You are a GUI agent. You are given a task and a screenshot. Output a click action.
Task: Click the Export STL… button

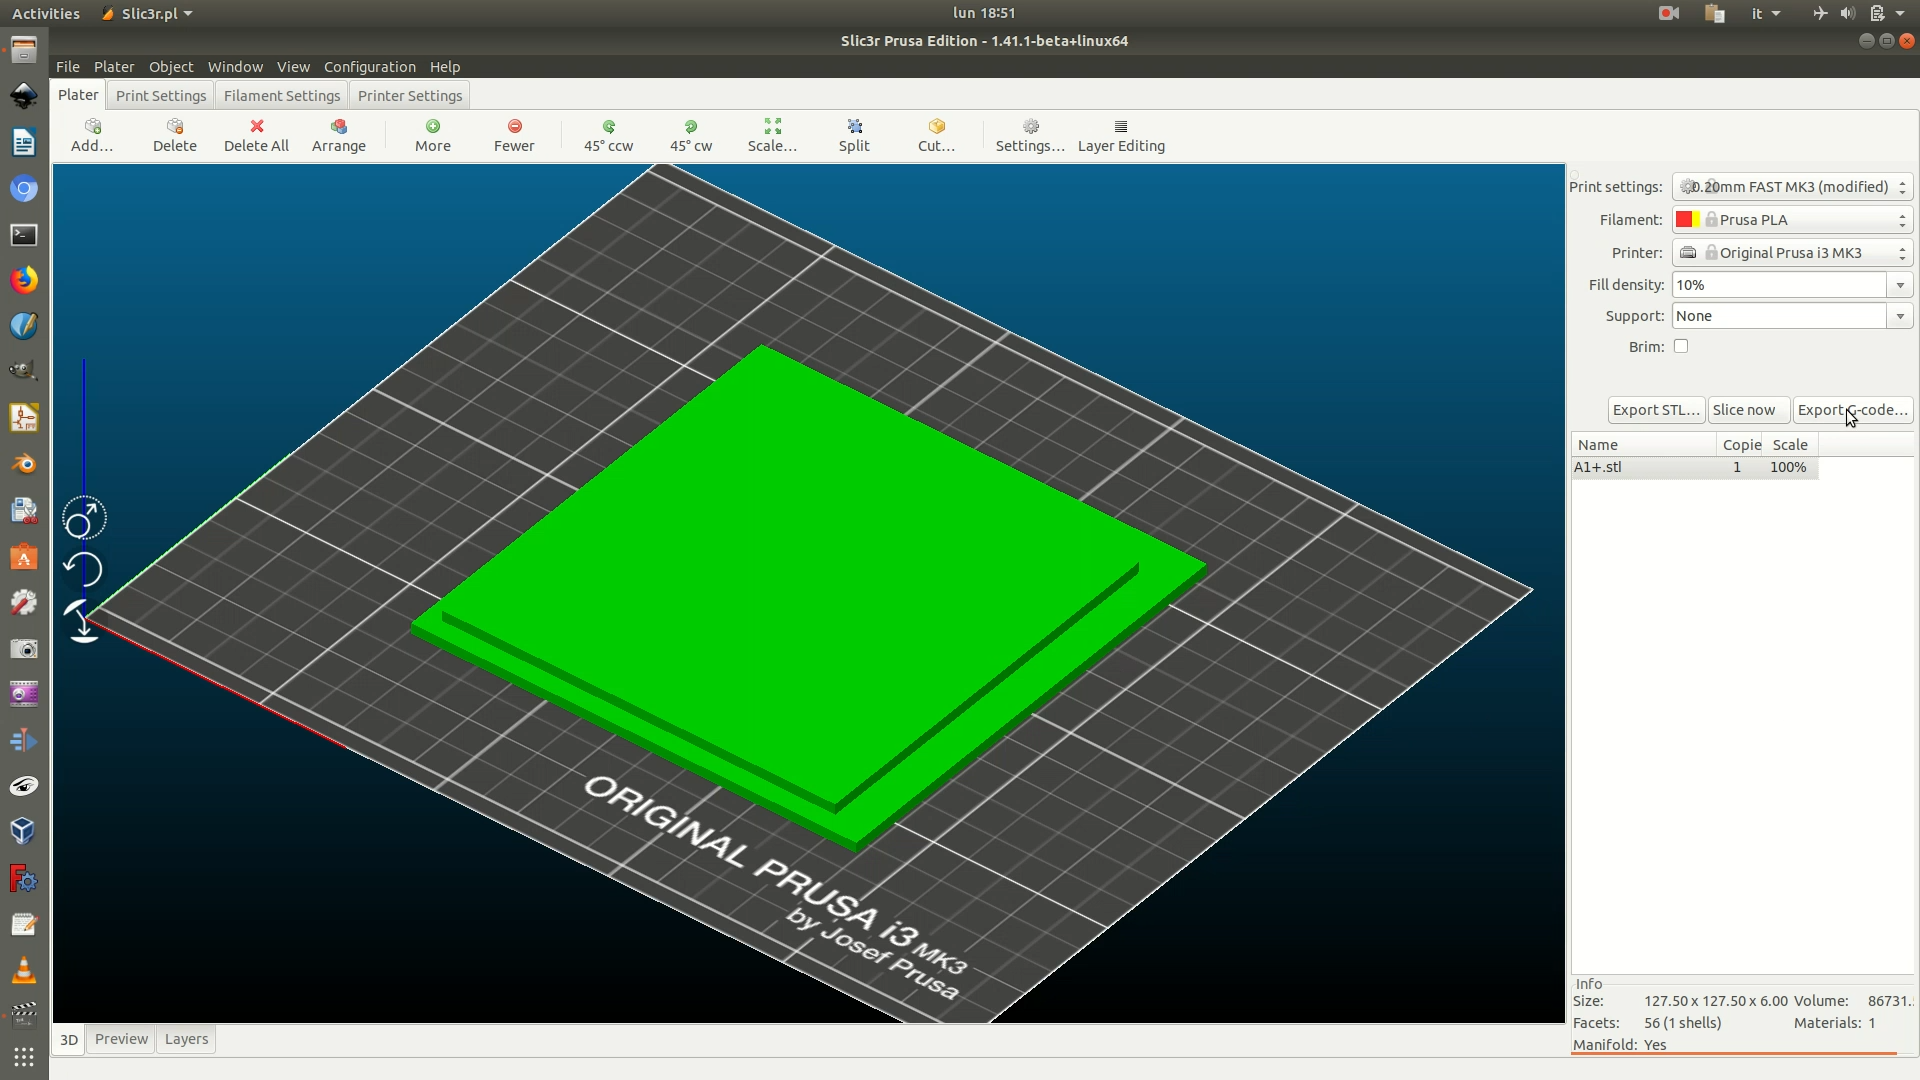point(1656,410)
